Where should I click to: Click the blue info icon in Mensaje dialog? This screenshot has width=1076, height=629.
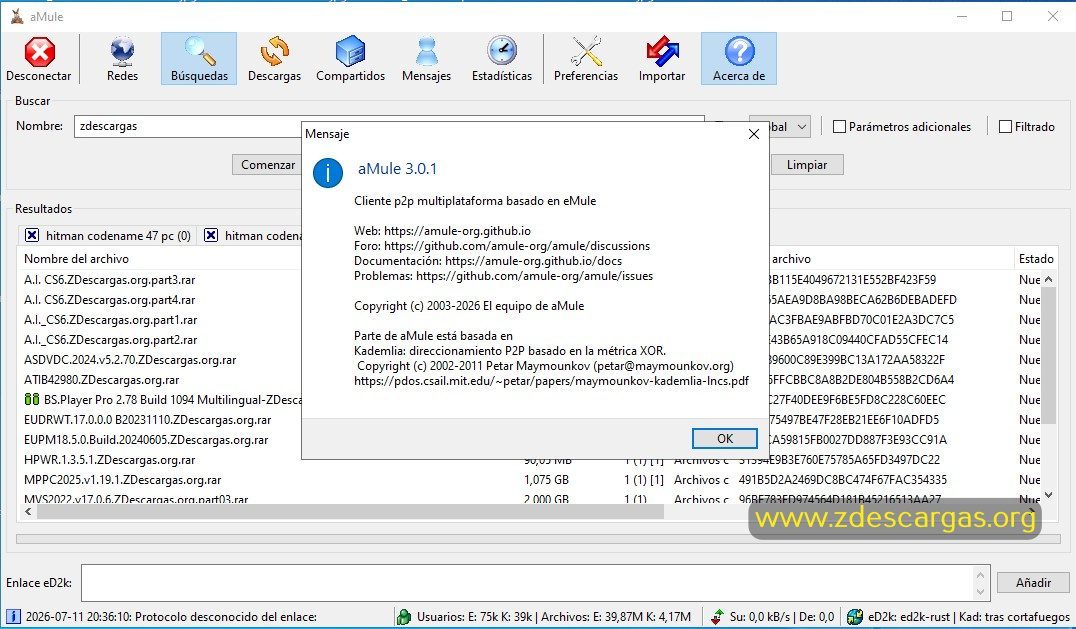pyautogui.click(x=327, y=172)
